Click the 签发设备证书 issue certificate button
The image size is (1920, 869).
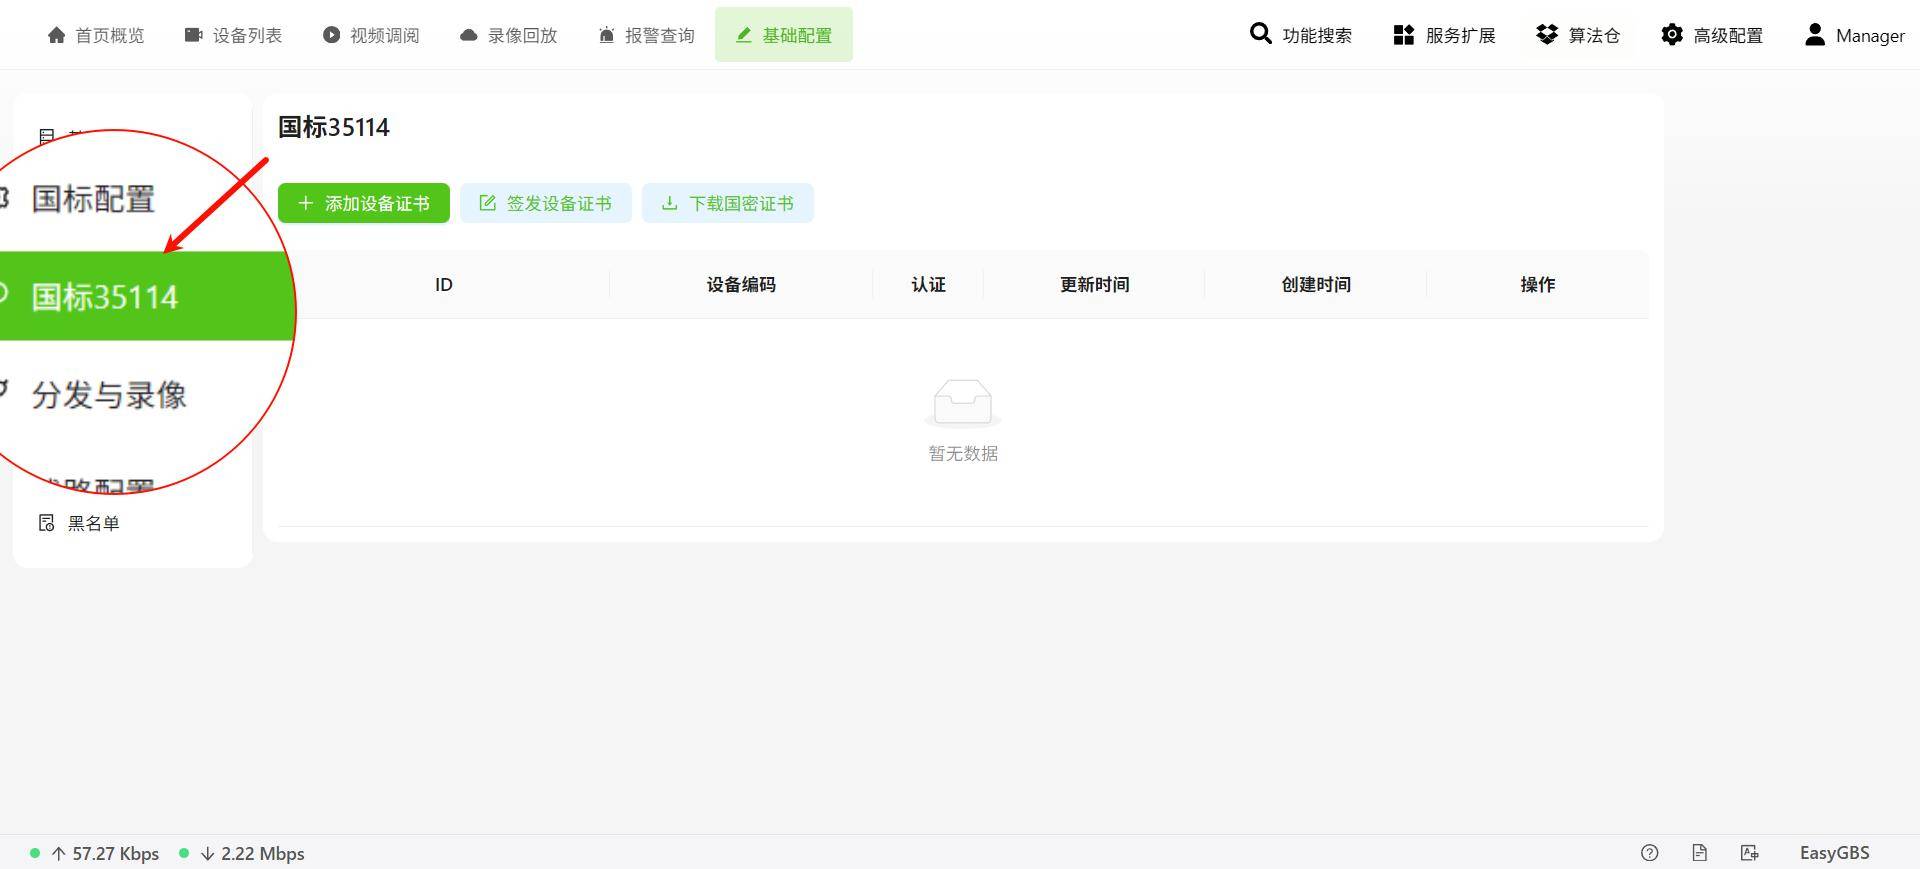546,203
